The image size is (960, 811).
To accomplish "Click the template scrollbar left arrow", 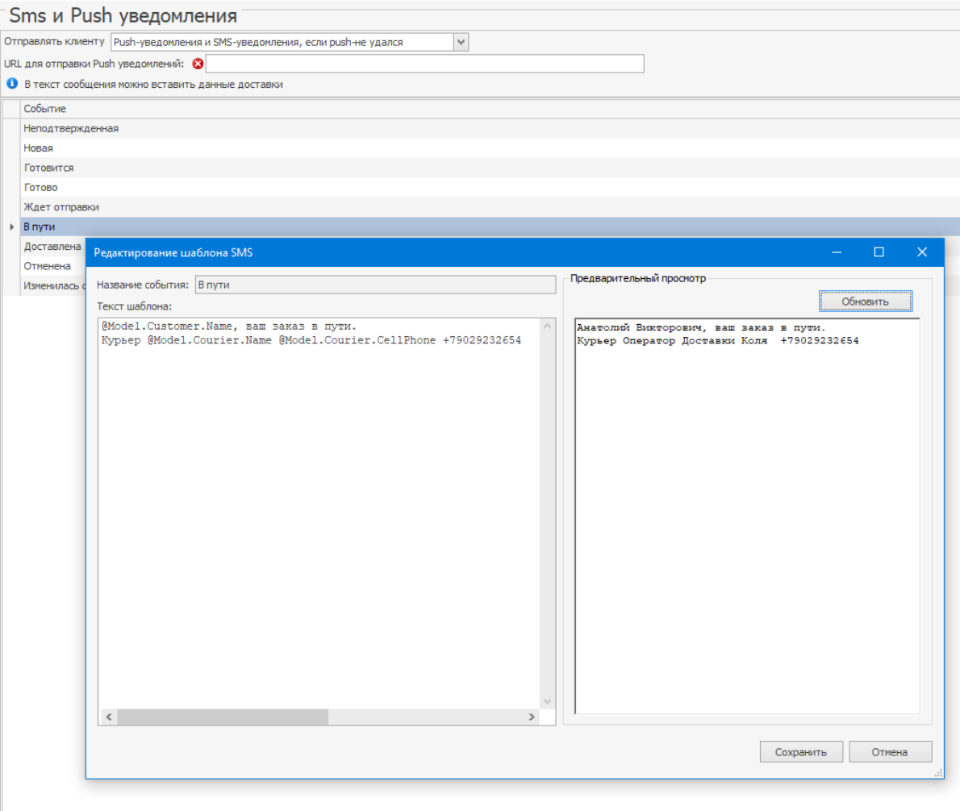I will click(108, 717).
